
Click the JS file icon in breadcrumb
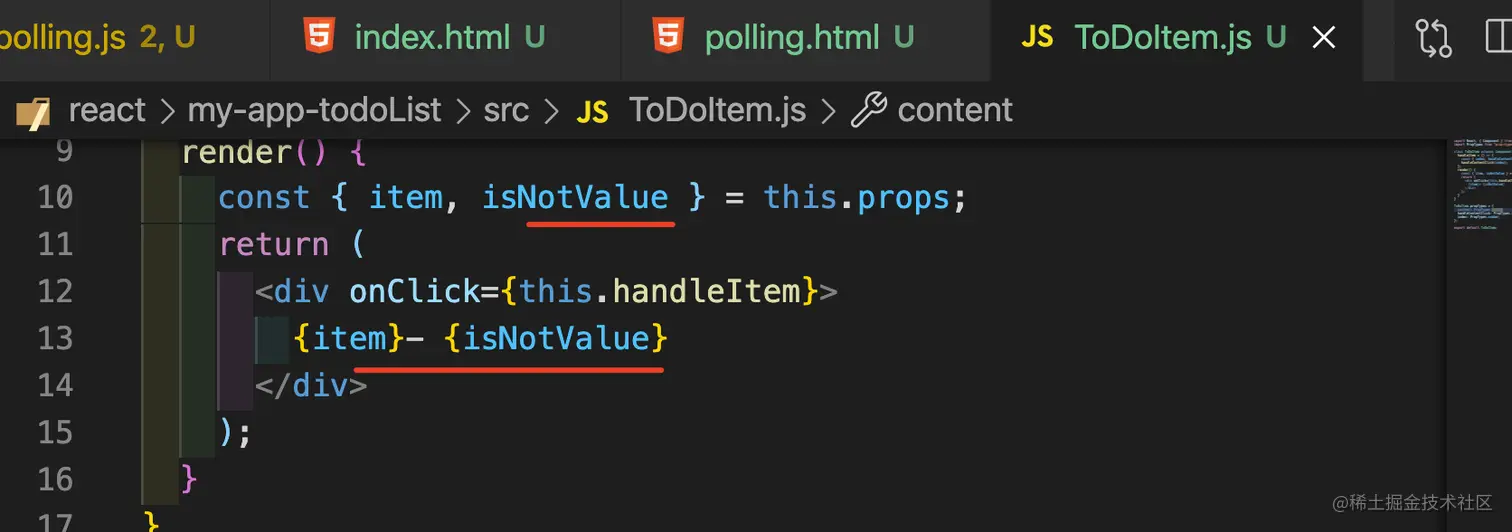(592, 112)
